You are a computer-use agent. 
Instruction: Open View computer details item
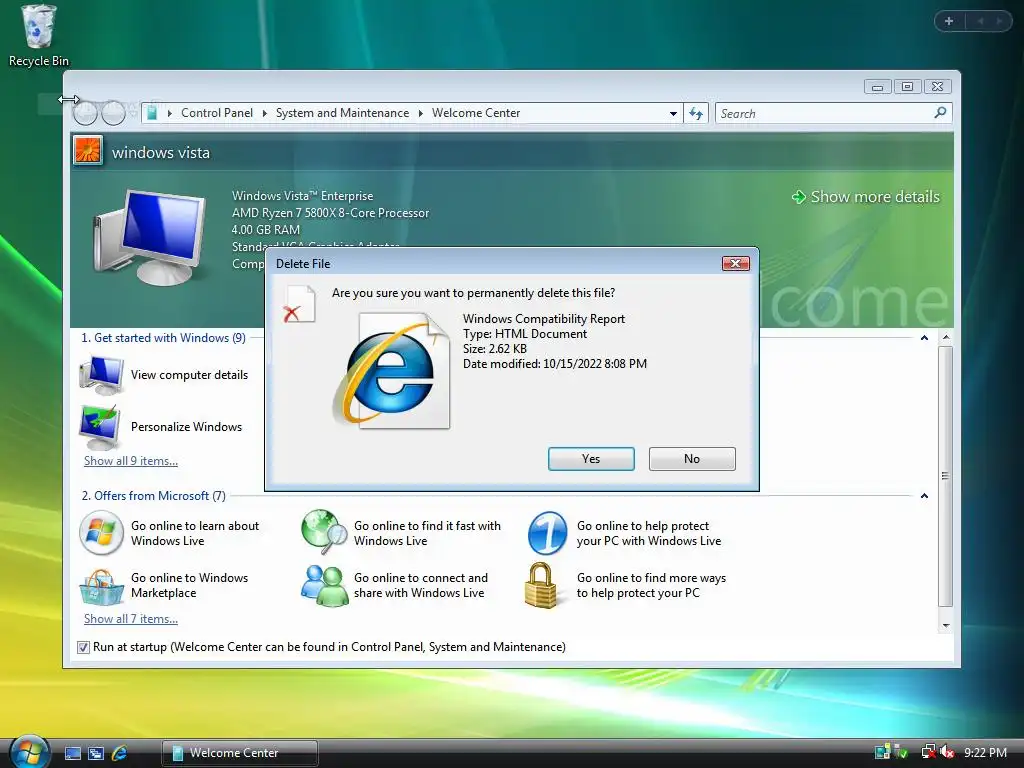pos(189,375)
